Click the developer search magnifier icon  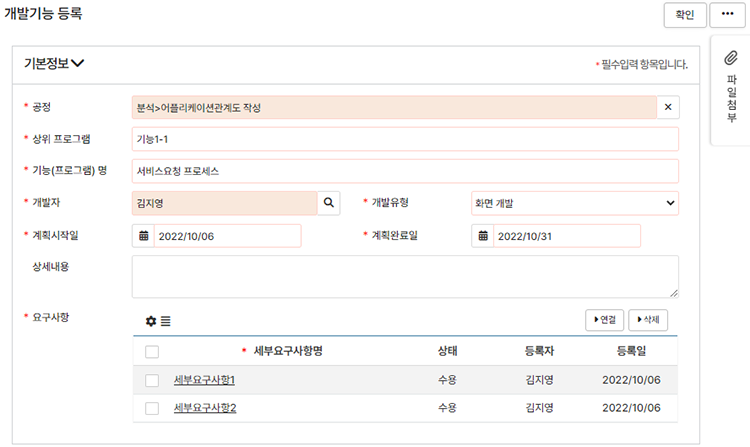coord(329,204)
